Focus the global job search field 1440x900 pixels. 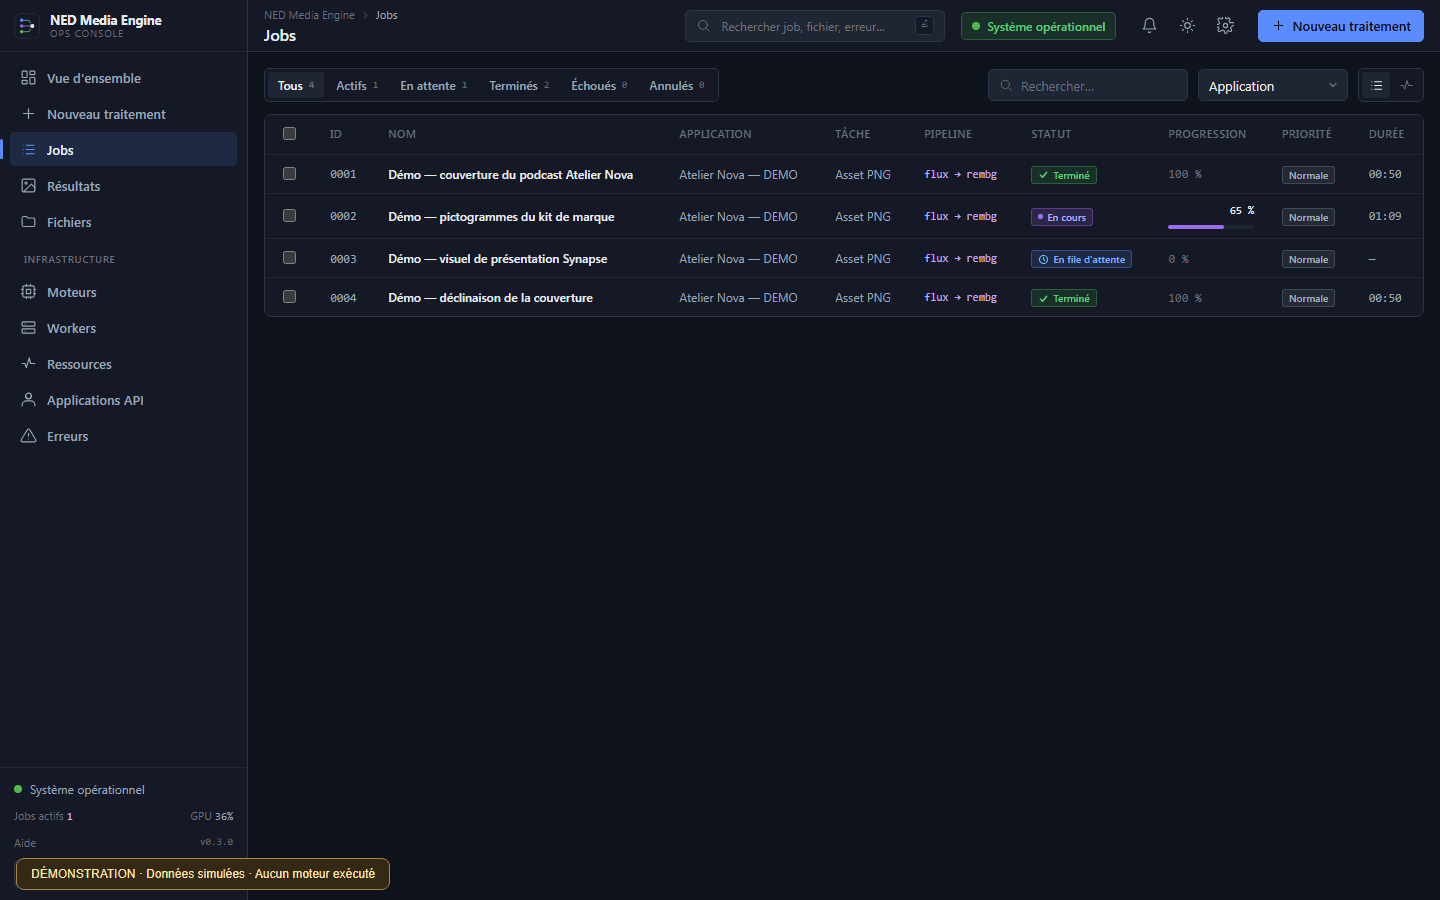tap(815, 26)
